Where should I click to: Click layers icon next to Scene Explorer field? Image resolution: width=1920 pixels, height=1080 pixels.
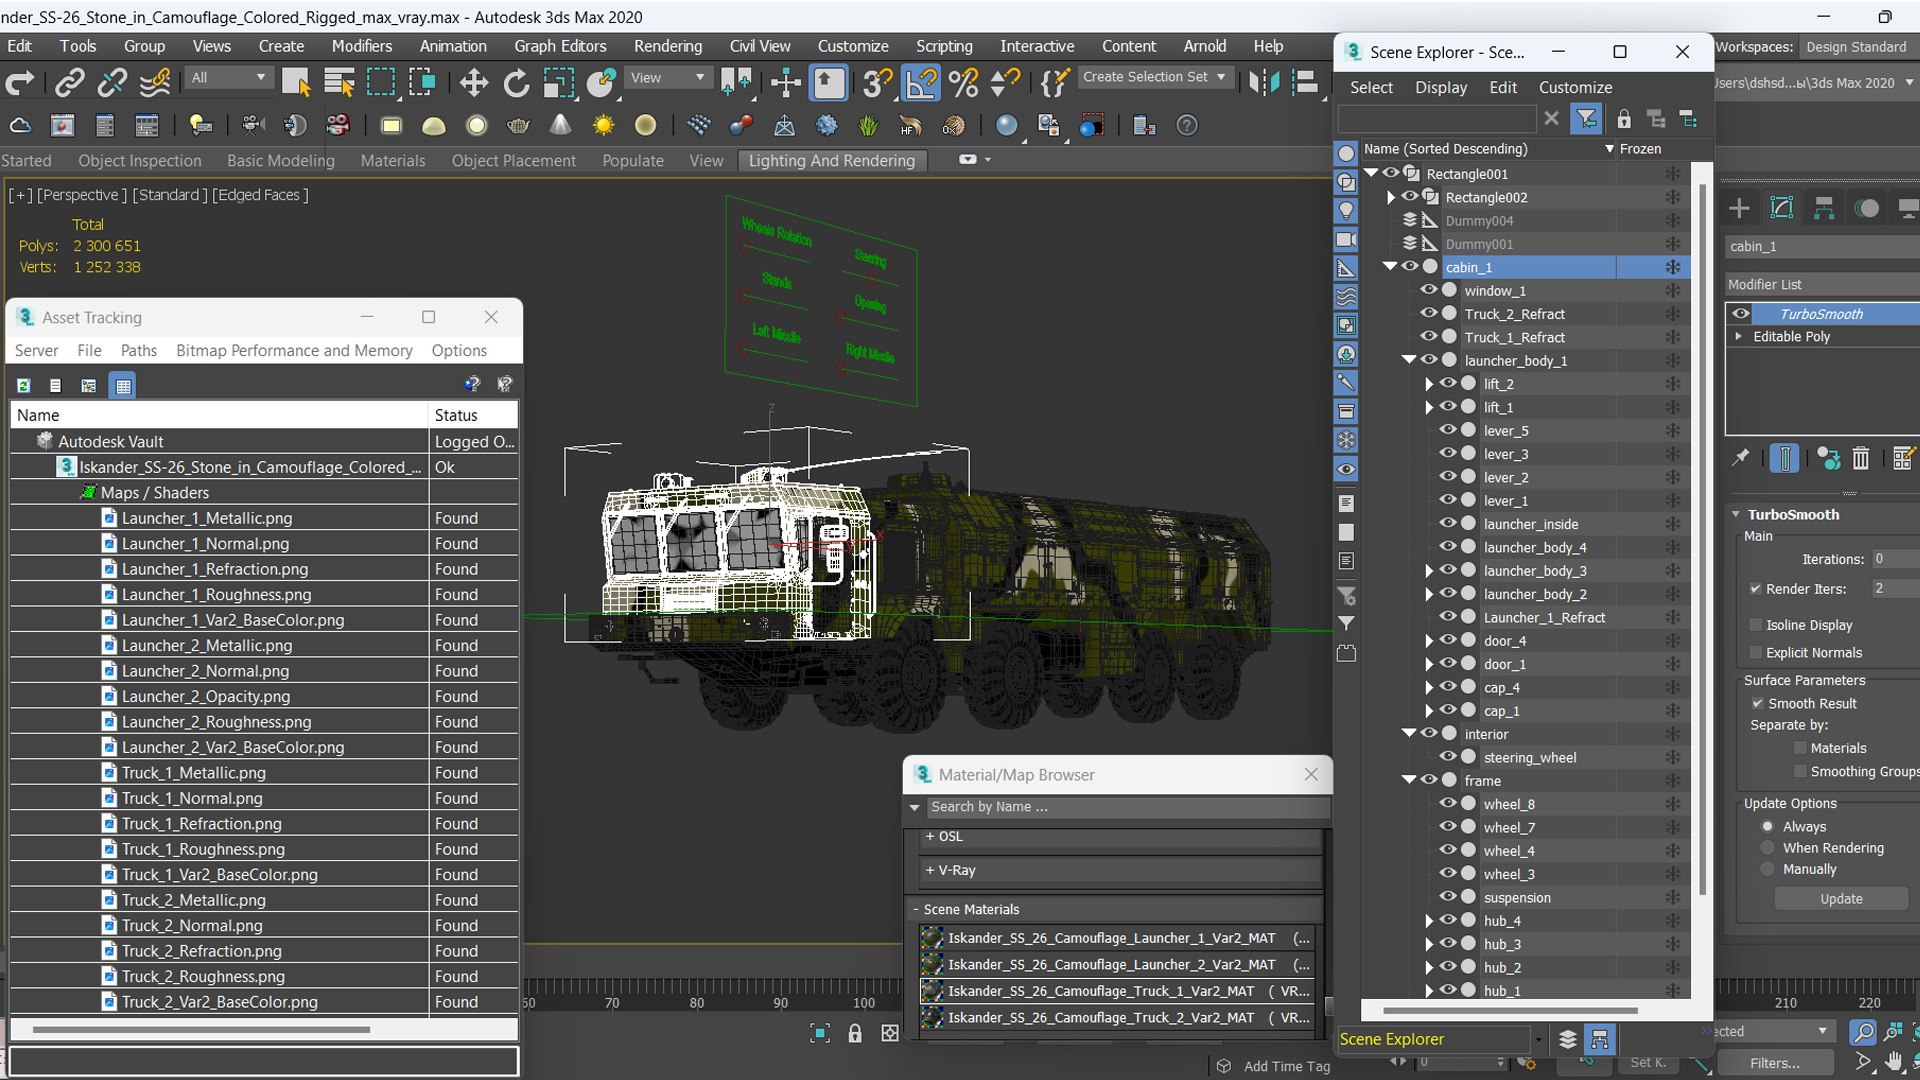click(x=1567, y=1039)
